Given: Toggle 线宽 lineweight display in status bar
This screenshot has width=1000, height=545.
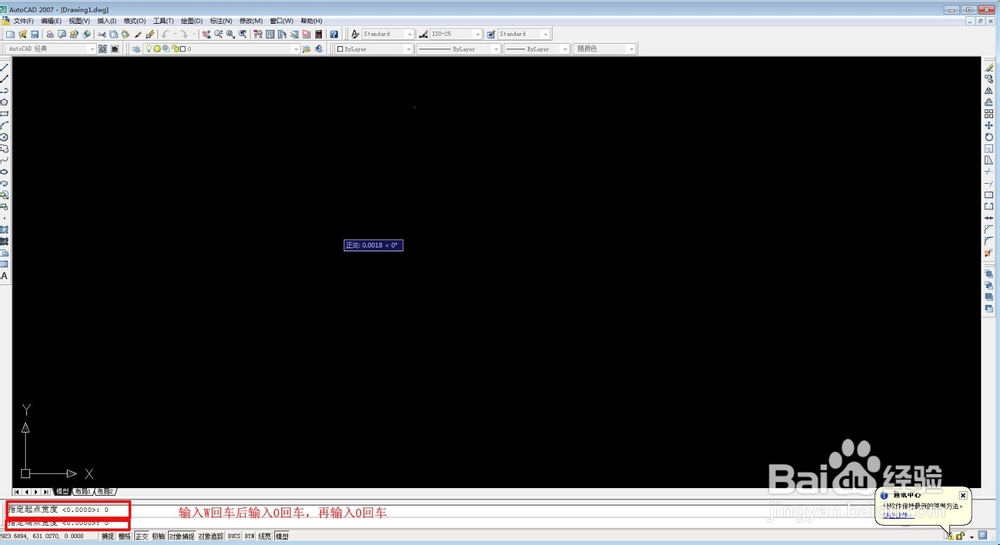Looking at the screenshot, I should click(x=265, y=537).
